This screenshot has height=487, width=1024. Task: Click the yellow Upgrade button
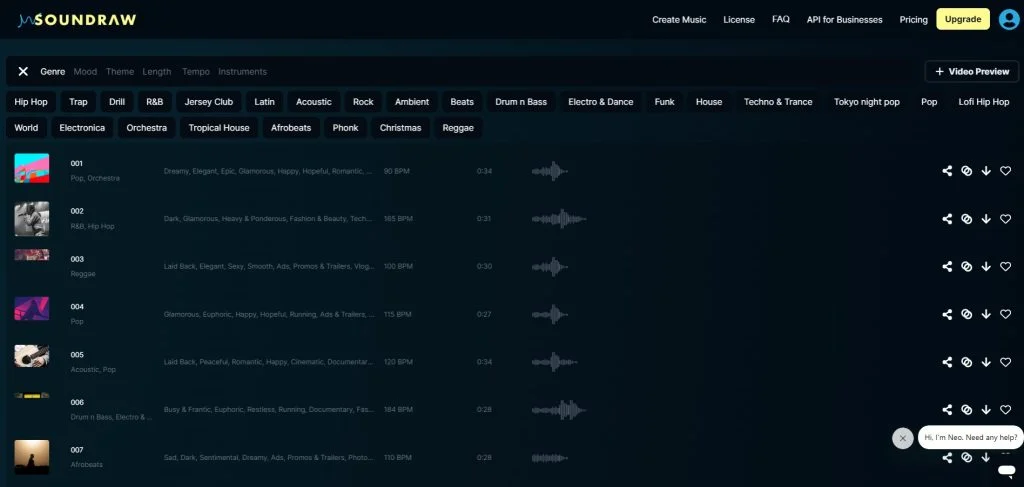click(963, 19)
